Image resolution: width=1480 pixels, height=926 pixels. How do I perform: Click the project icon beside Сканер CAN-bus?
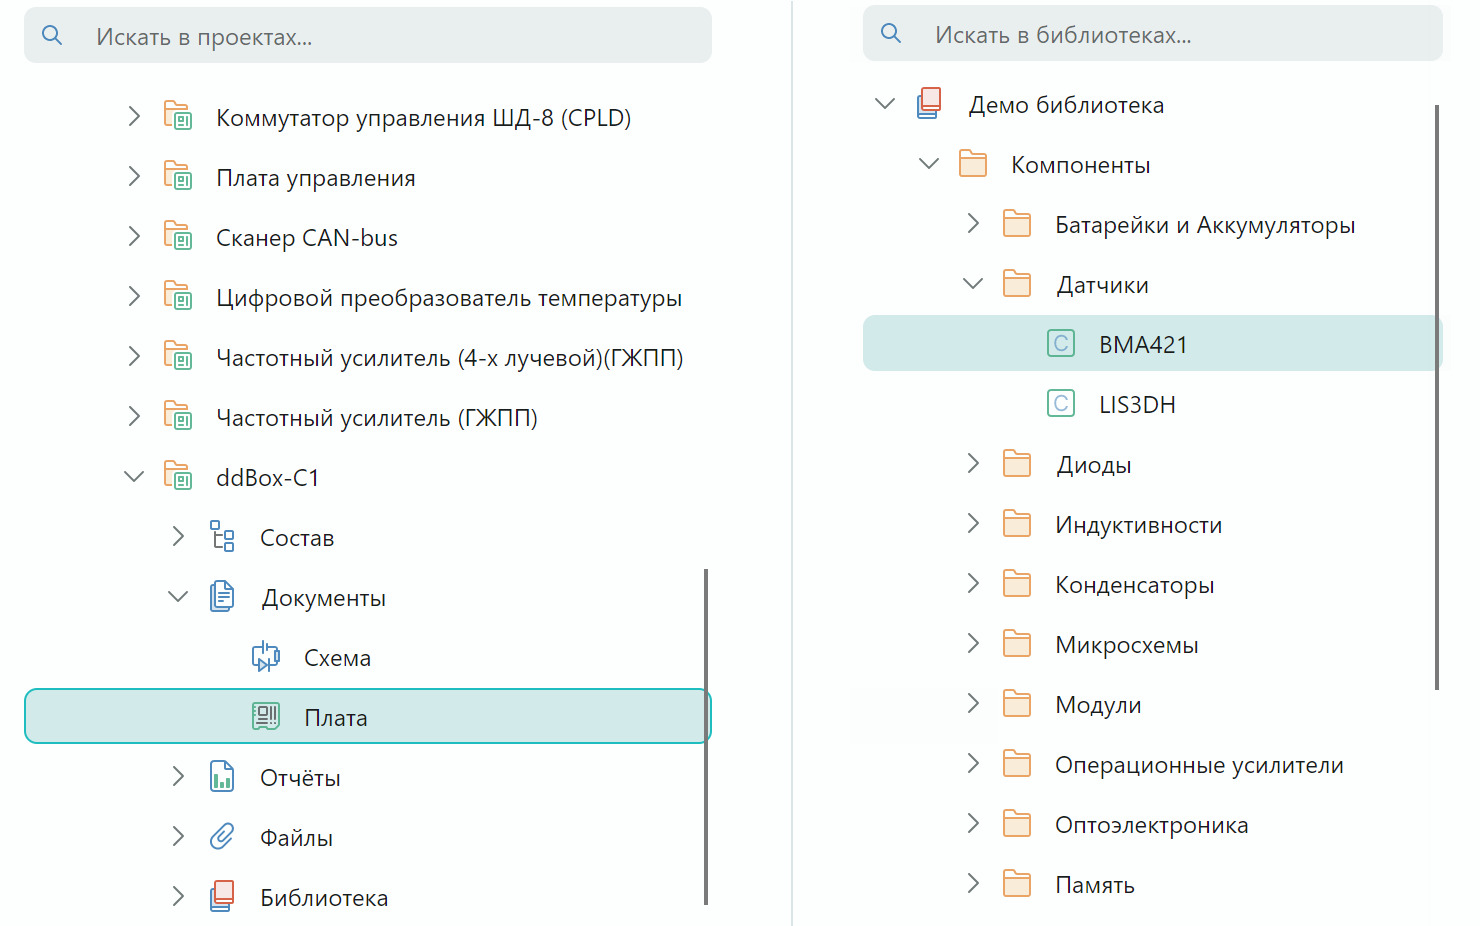coord(178,237)
